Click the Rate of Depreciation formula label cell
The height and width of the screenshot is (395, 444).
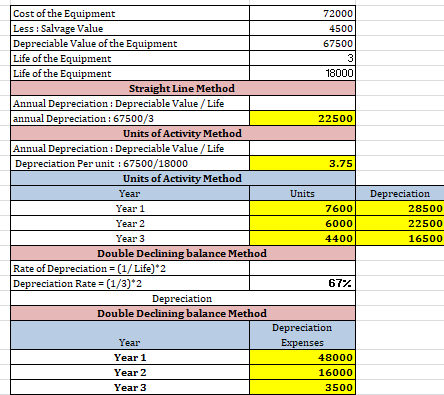(x=130, y=268)
